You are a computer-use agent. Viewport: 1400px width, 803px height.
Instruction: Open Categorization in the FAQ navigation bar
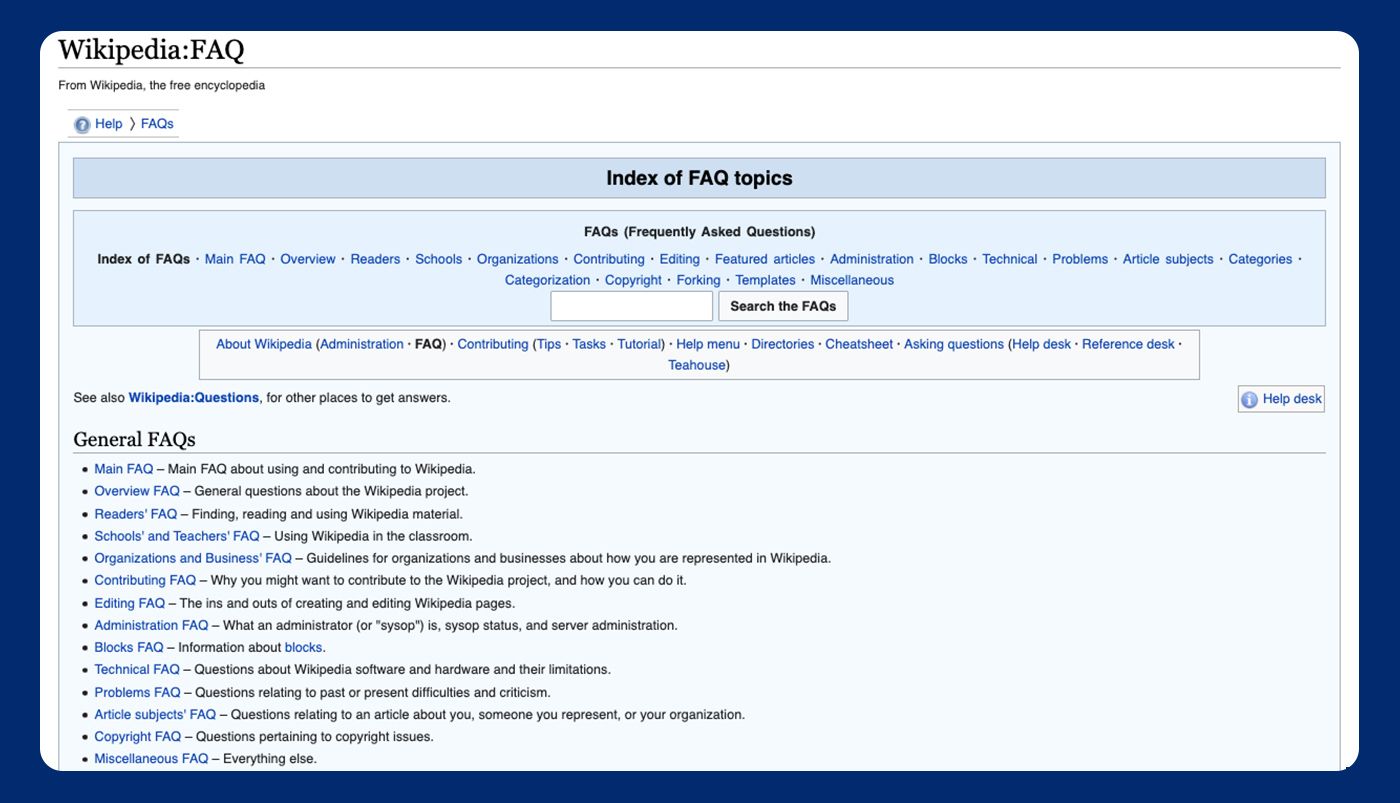click(547, 280)
